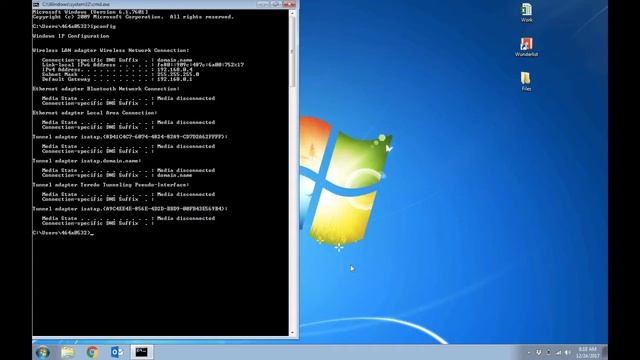Click the IPv4 Address 192.168.0.4 line

[x=117, y=70]
